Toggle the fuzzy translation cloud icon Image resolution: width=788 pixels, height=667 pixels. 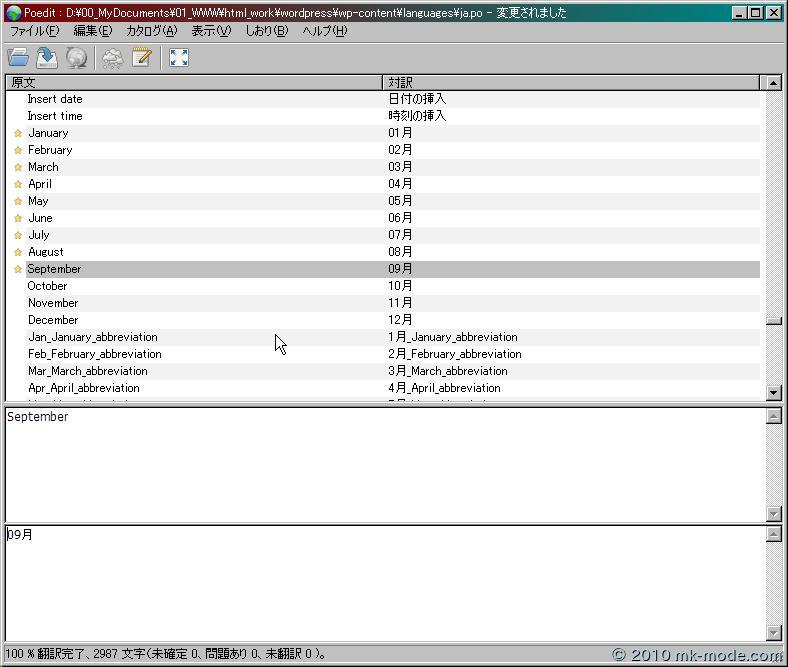pyautogui.click(x=113, y=58)
